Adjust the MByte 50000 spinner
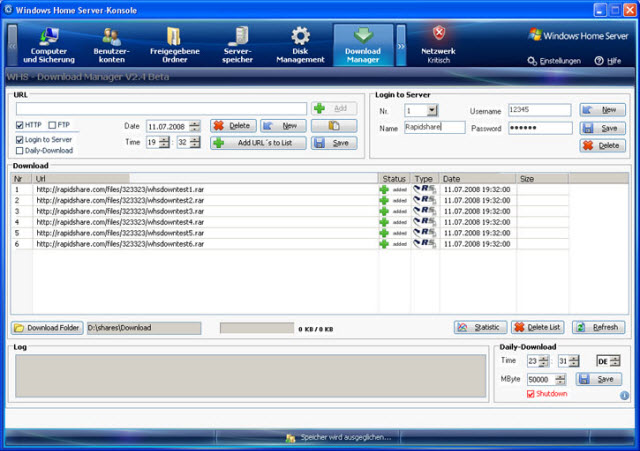Image resolution: width=640 pixels, height=451 pixels. [x=561, y=380]
